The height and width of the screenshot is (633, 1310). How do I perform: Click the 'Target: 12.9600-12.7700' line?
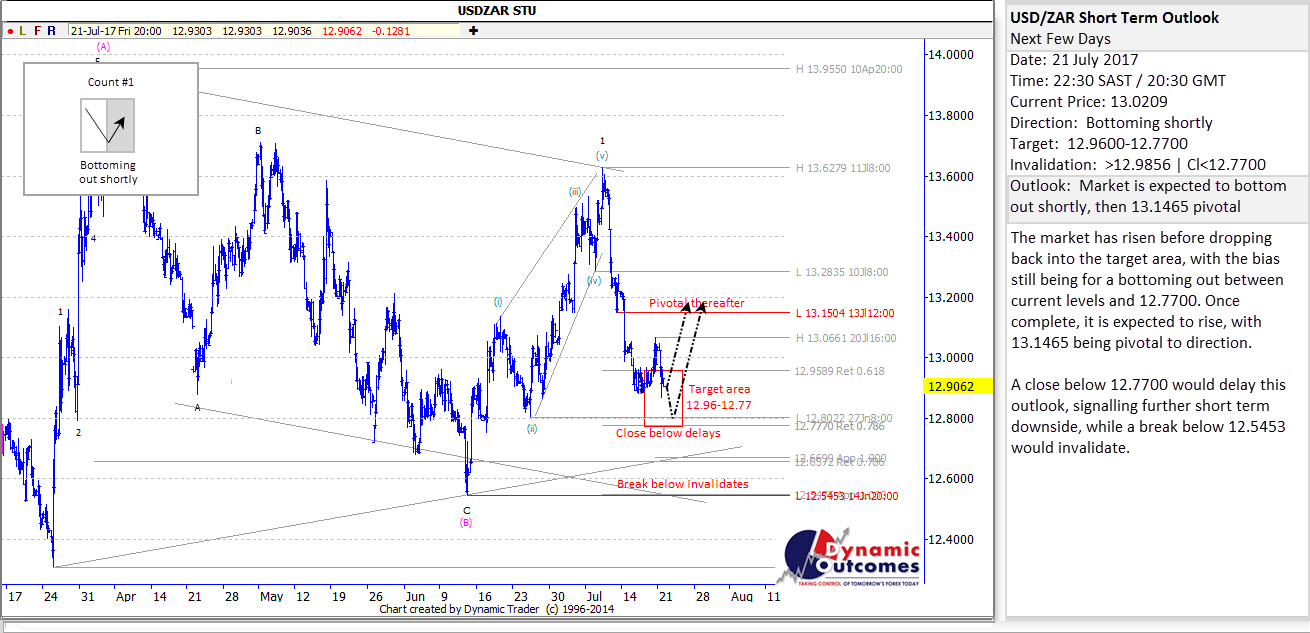tap(1099, 144)
